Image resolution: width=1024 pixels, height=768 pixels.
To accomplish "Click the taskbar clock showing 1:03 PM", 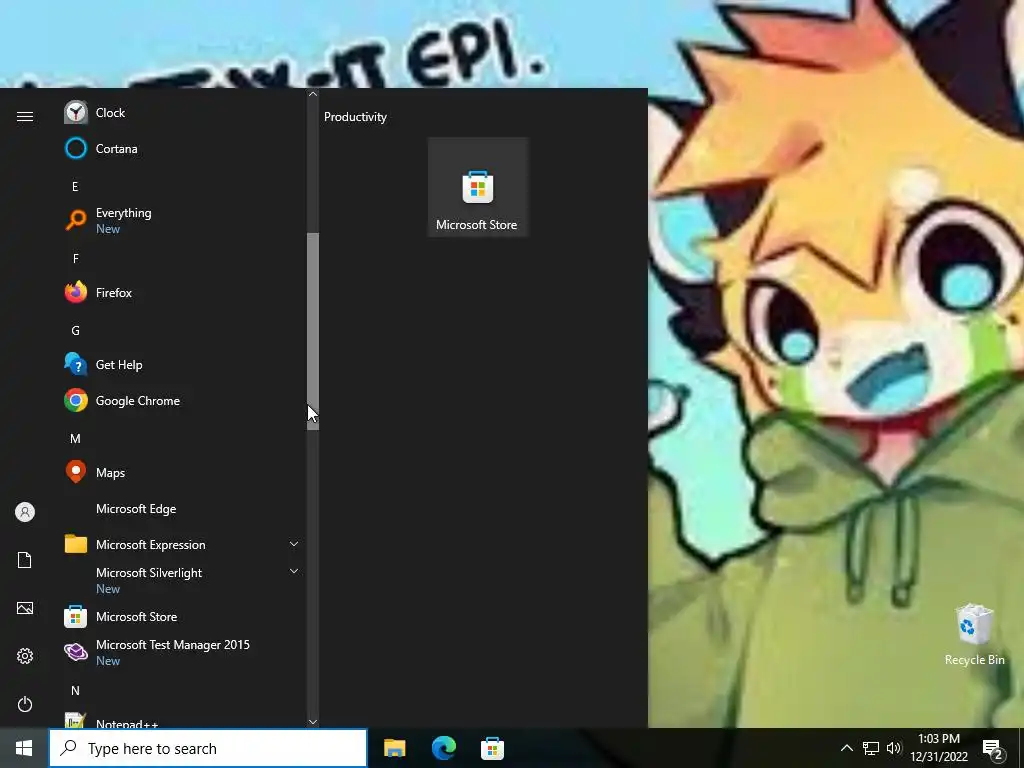I will point(939,748).
